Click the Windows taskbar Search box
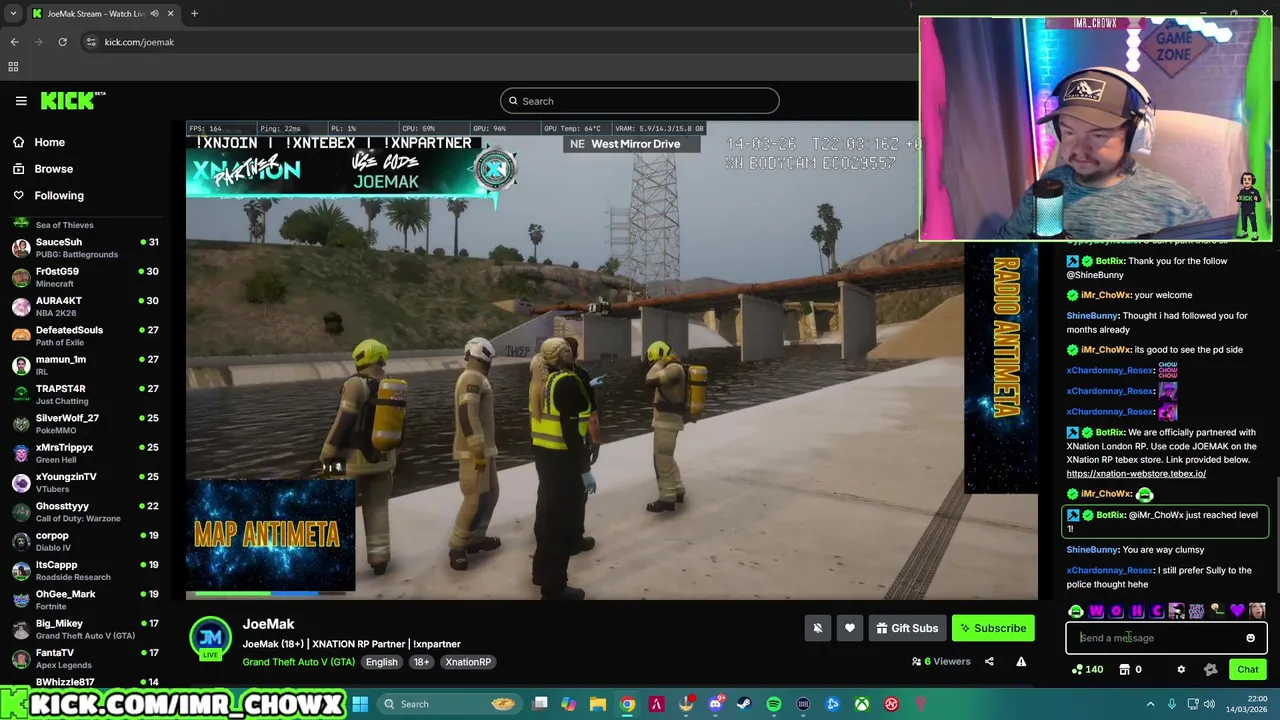Viewport: 1280px width, 720px height. tap(451, 704)
